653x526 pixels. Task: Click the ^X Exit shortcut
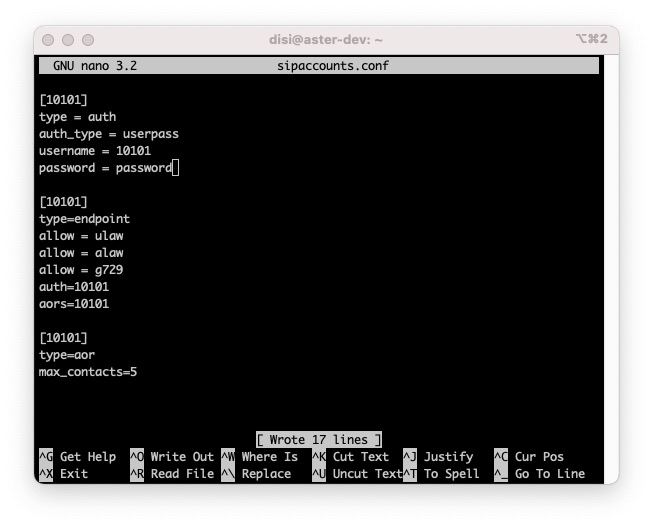64,474
